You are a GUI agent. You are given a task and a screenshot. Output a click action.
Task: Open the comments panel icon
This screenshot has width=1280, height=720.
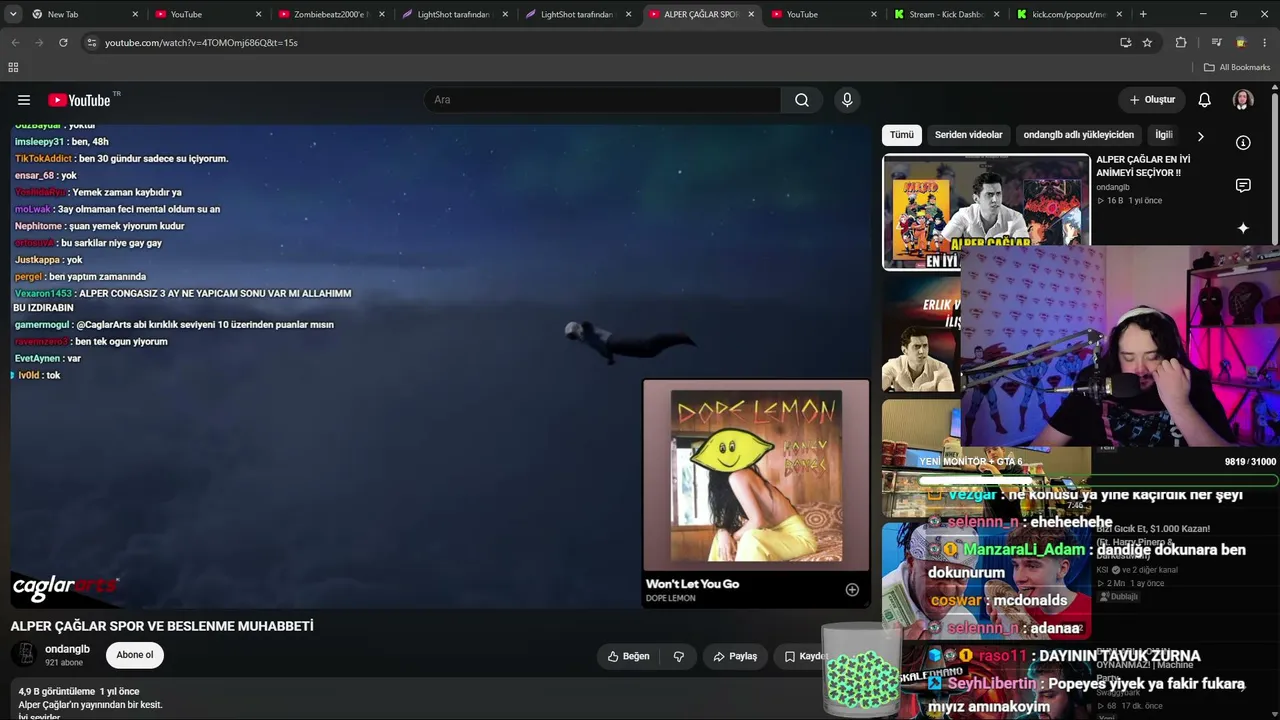[1243, 186]
